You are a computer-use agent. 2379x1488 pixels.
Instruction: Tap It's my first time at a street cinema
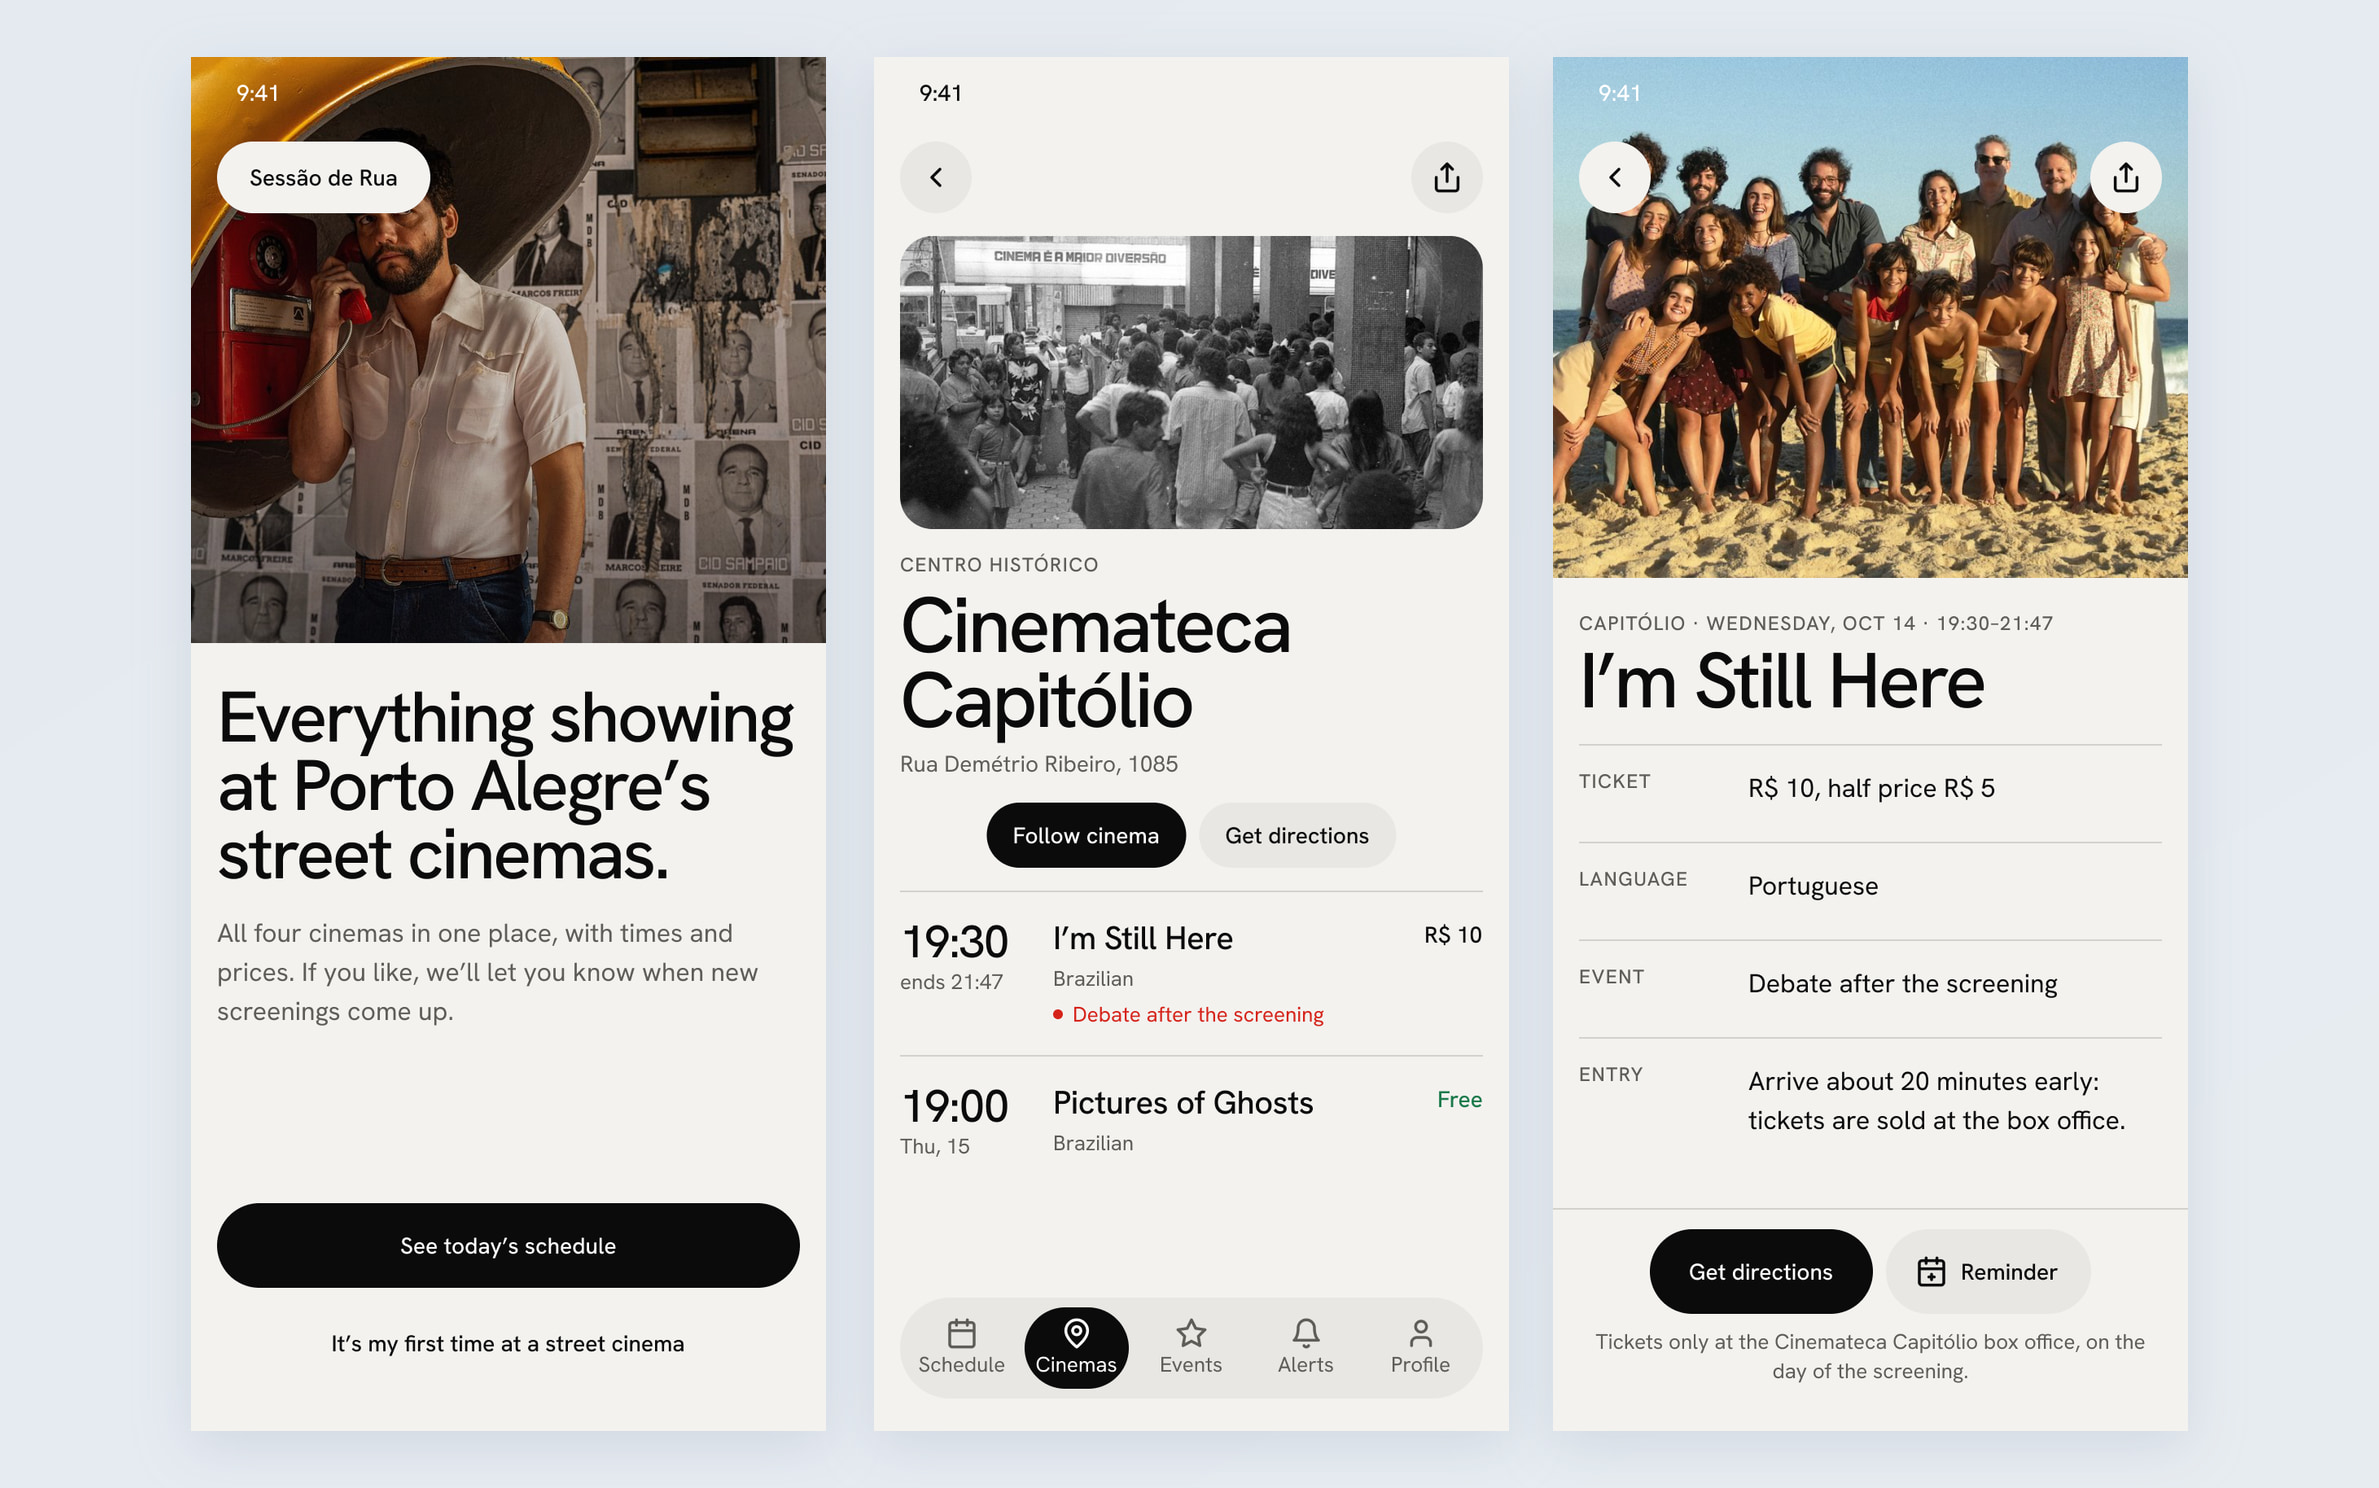coord(508,1343)
